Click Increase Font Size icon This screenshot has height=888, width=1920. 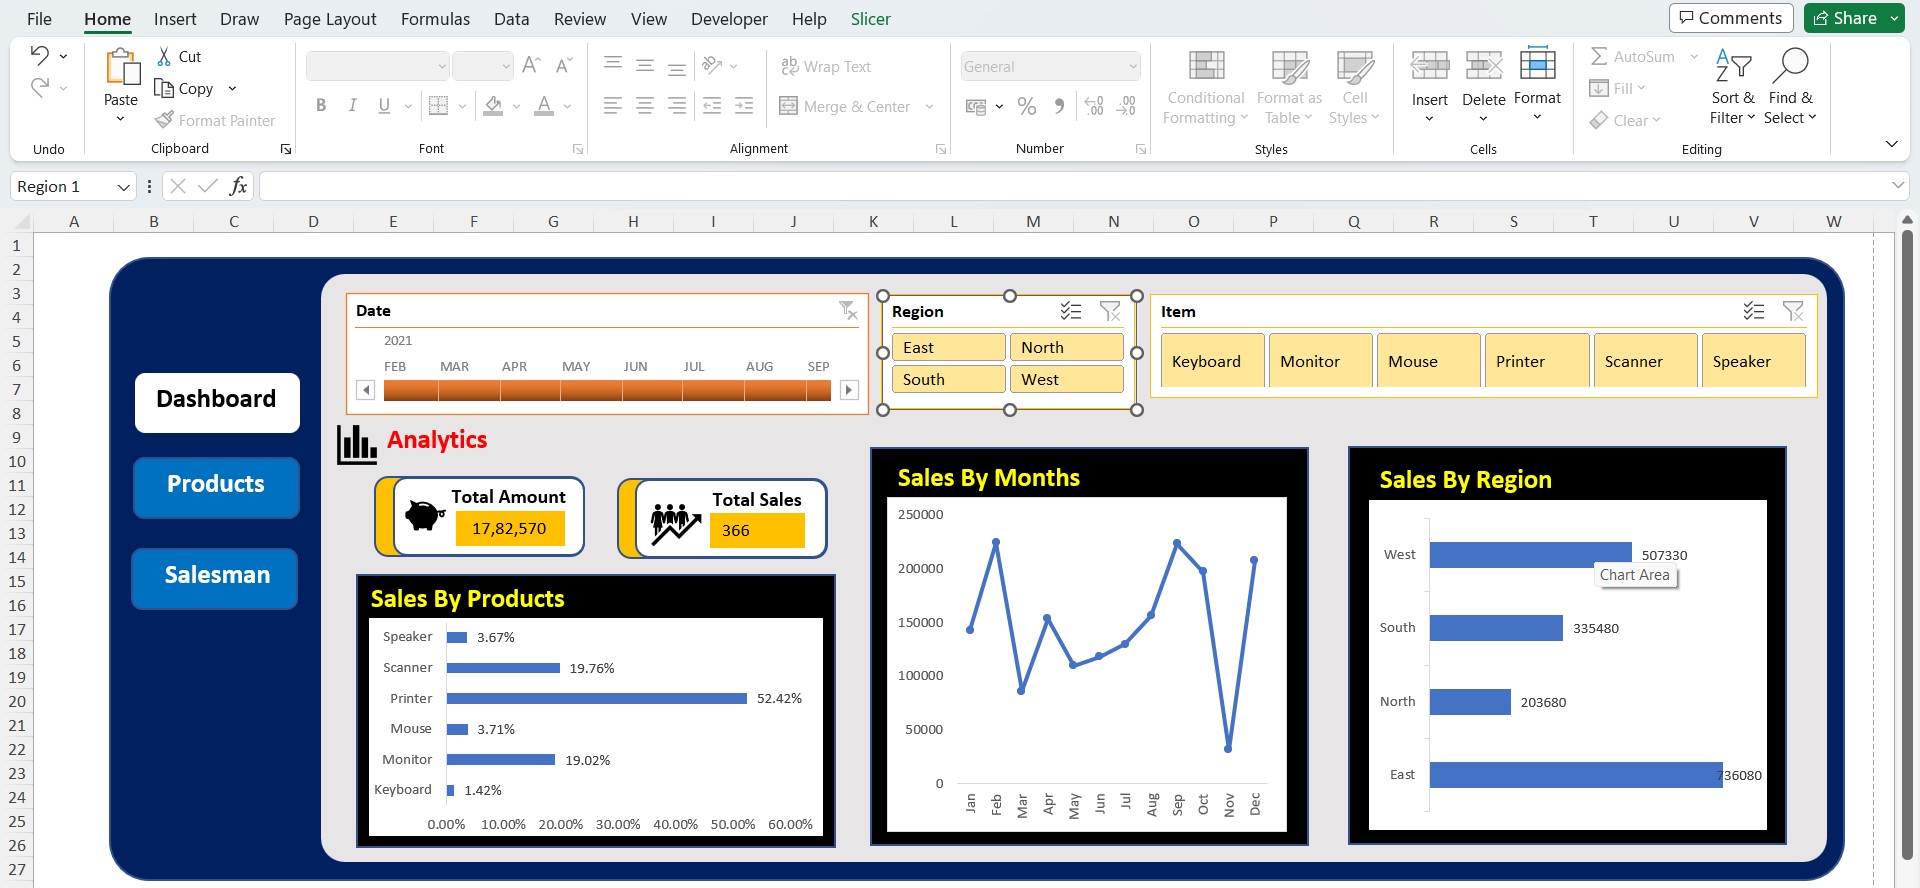point(532,66)
